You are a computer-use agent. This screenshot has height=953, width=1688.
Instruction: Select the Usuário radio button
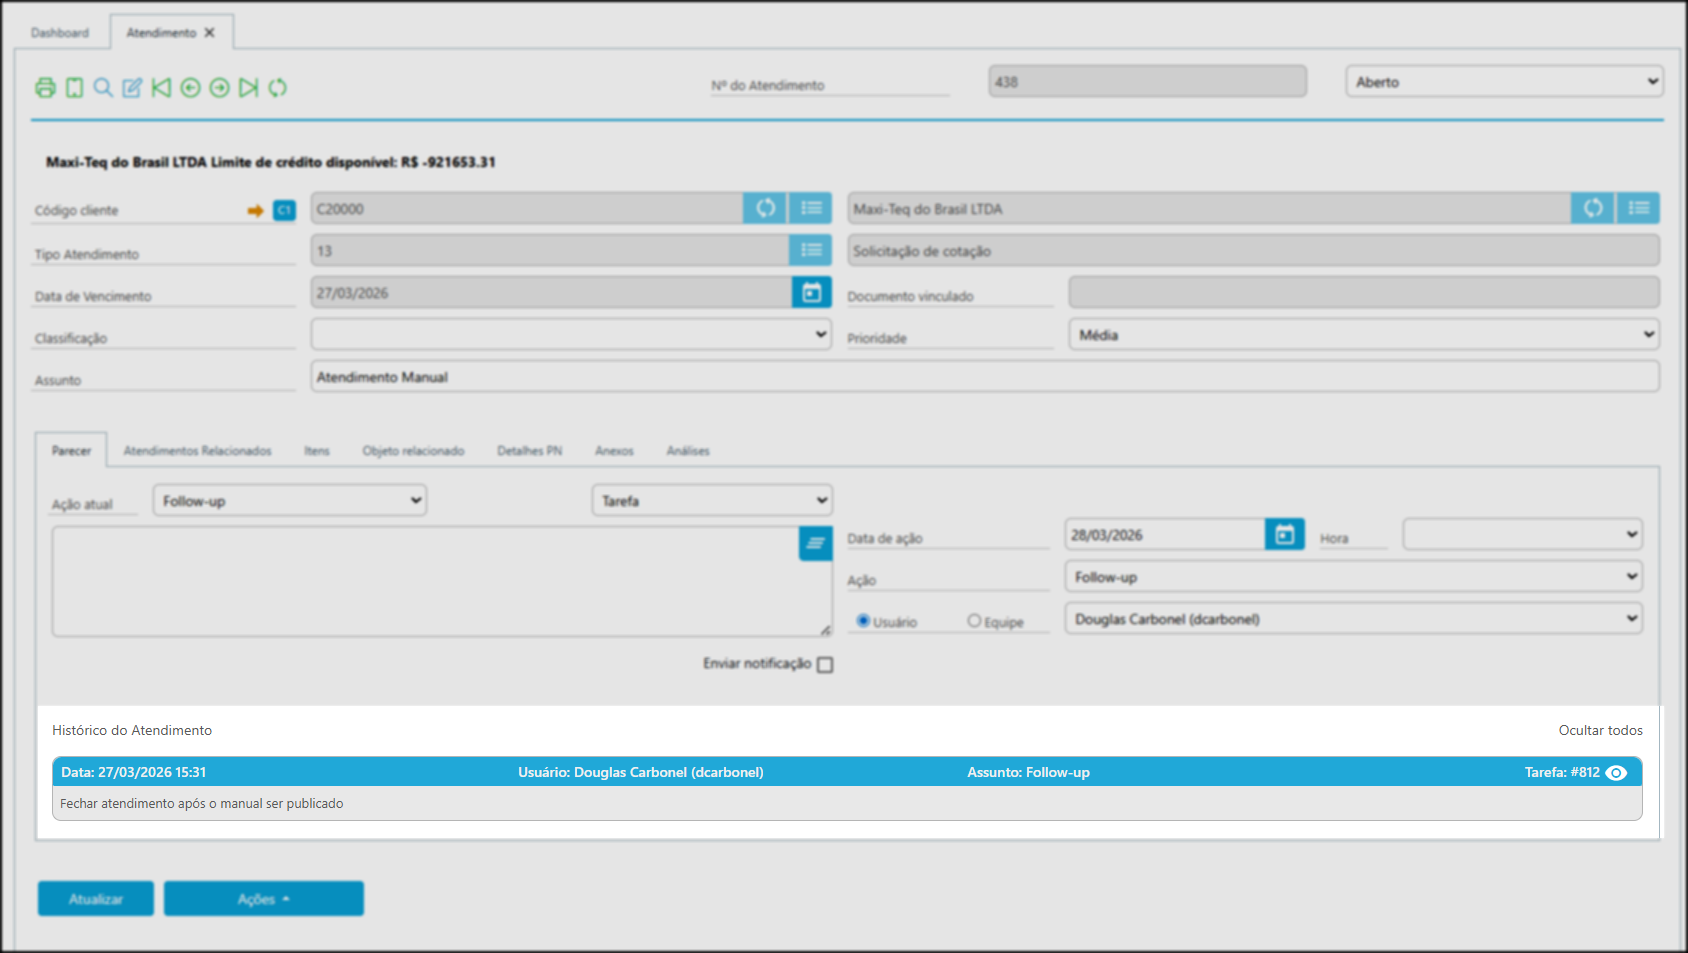tap(863, 621)
